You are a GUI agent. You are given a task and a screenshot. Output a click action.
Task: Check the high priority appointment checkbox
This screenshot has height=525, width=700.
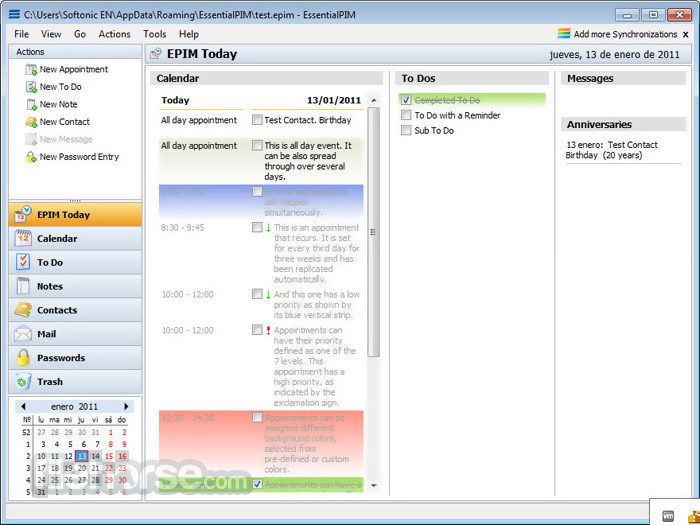[x=257, y=329]
